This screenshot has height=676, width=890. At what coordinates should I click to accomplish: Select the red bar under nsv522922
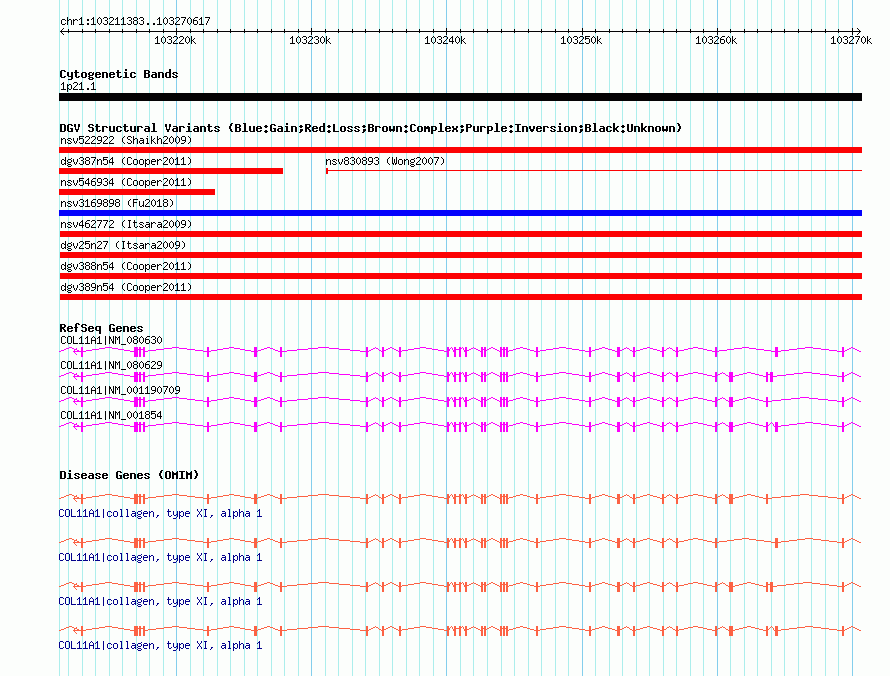460,150
